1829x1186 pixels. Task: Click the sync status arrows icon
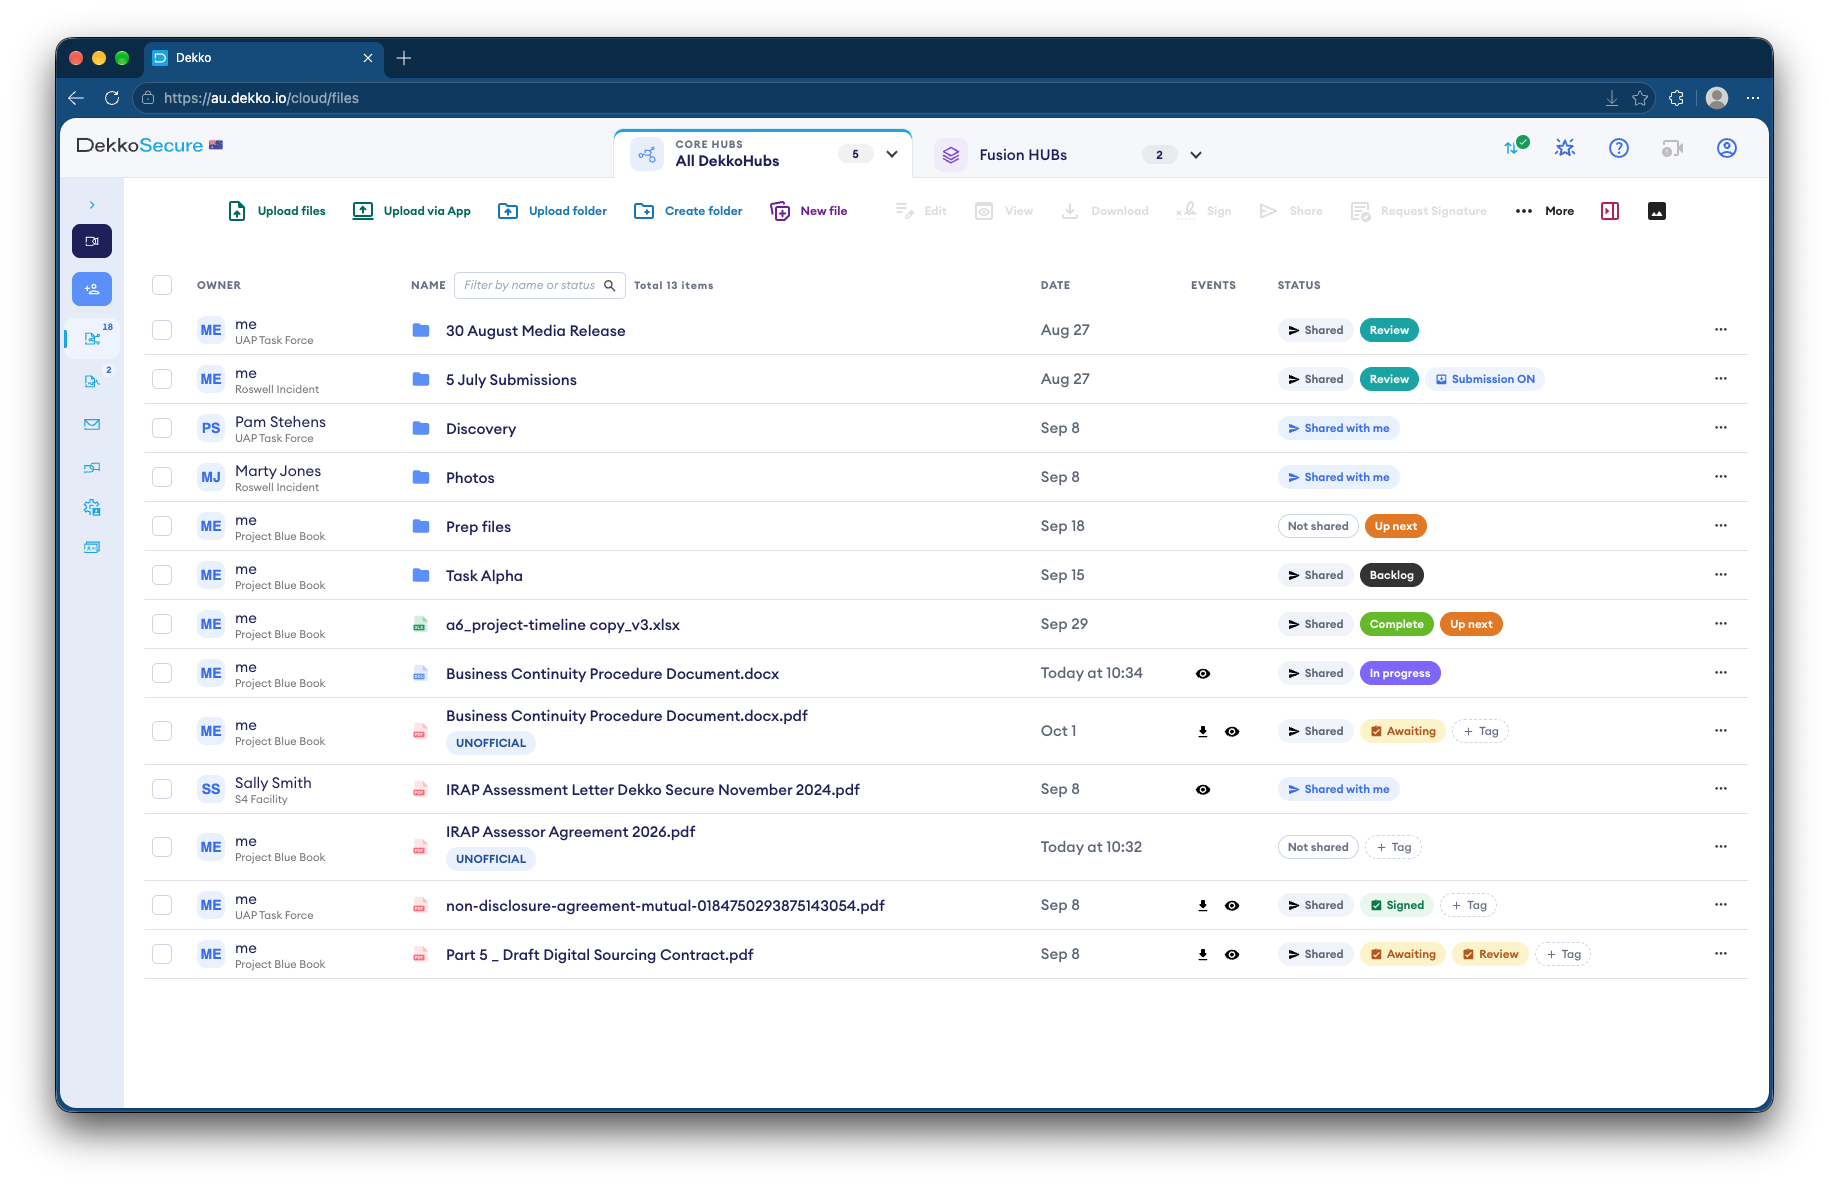tap(1515, 147)
